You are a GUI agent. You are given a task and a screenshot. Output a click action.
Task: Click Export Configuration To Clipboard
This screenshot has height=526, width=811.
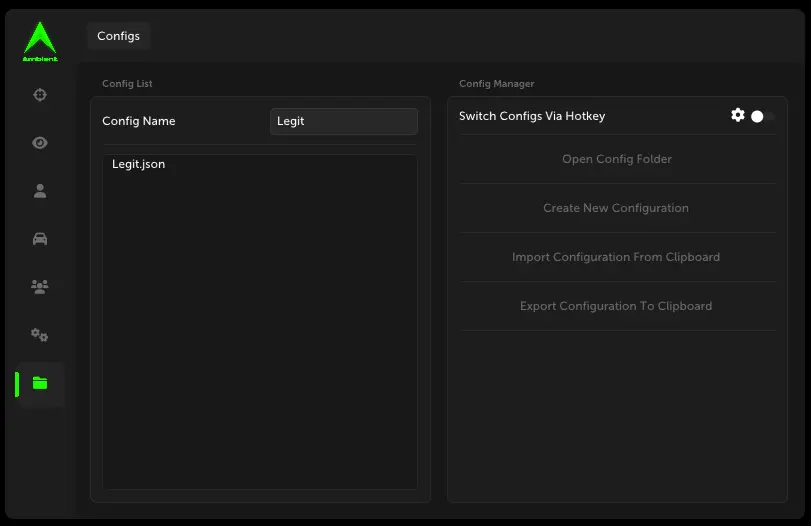click(616, 306)
